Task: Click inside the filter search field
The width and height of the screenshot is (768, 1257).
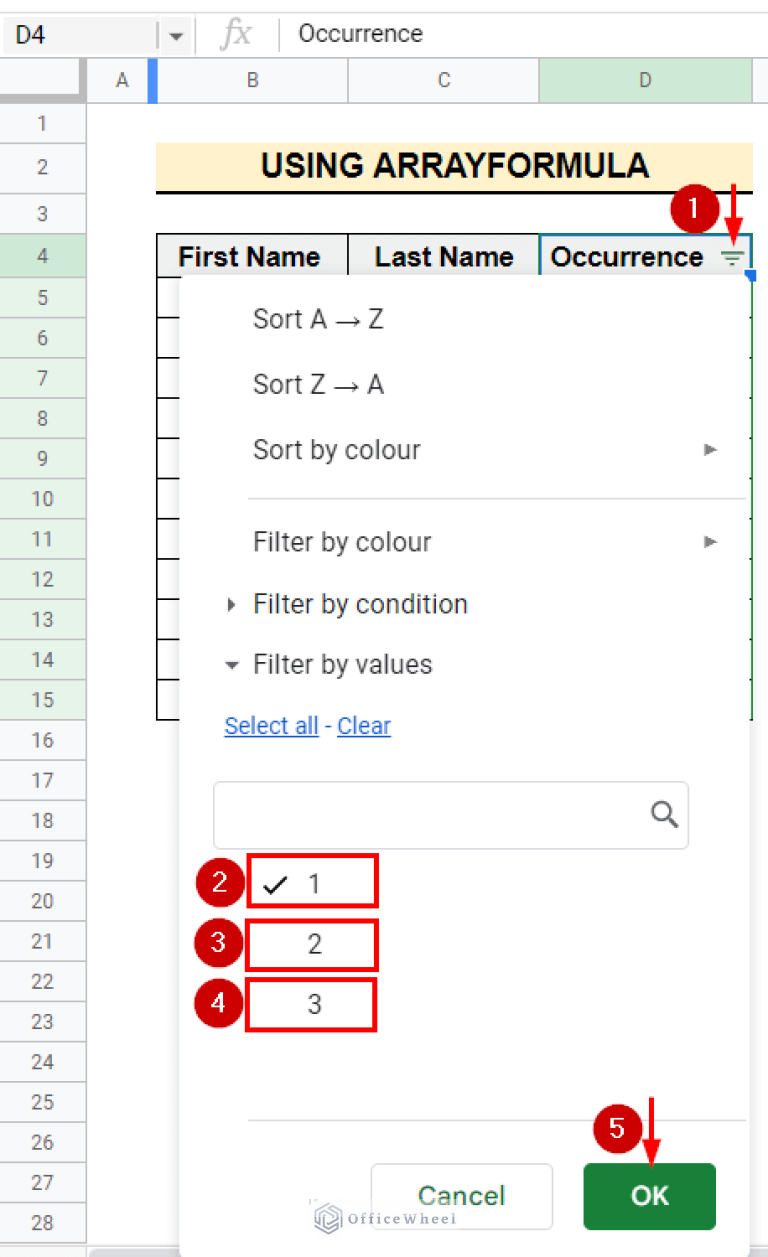Action: 420,814
